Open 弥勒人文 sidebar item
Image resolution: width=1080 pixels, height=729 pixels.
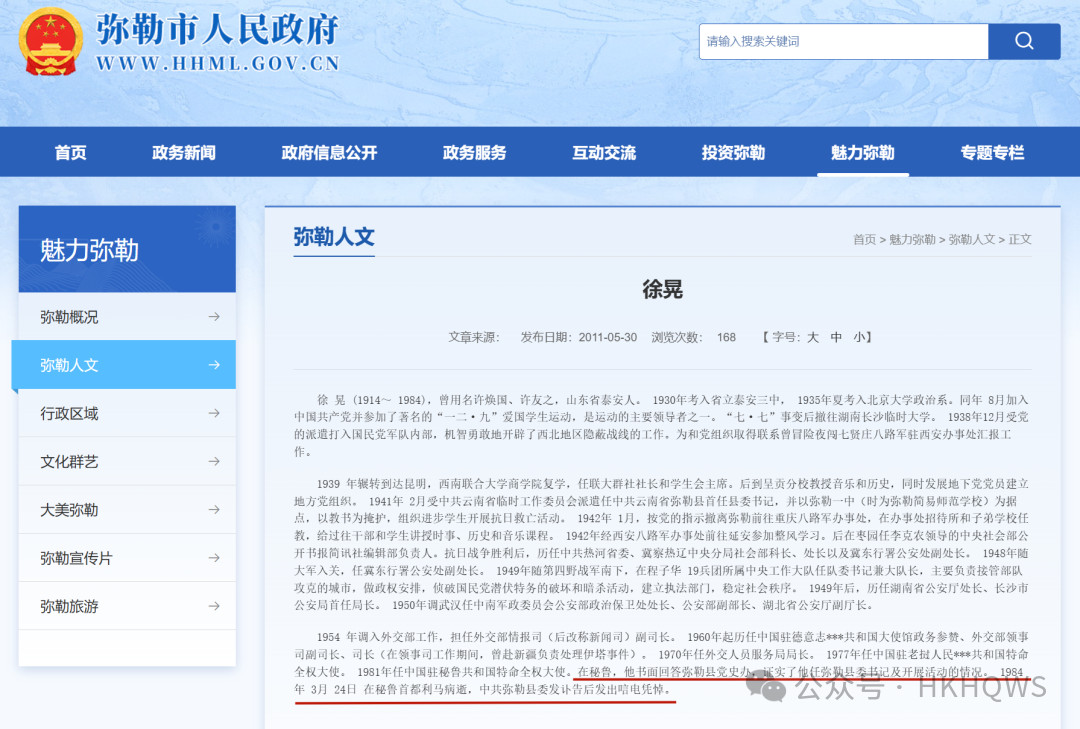123,365
